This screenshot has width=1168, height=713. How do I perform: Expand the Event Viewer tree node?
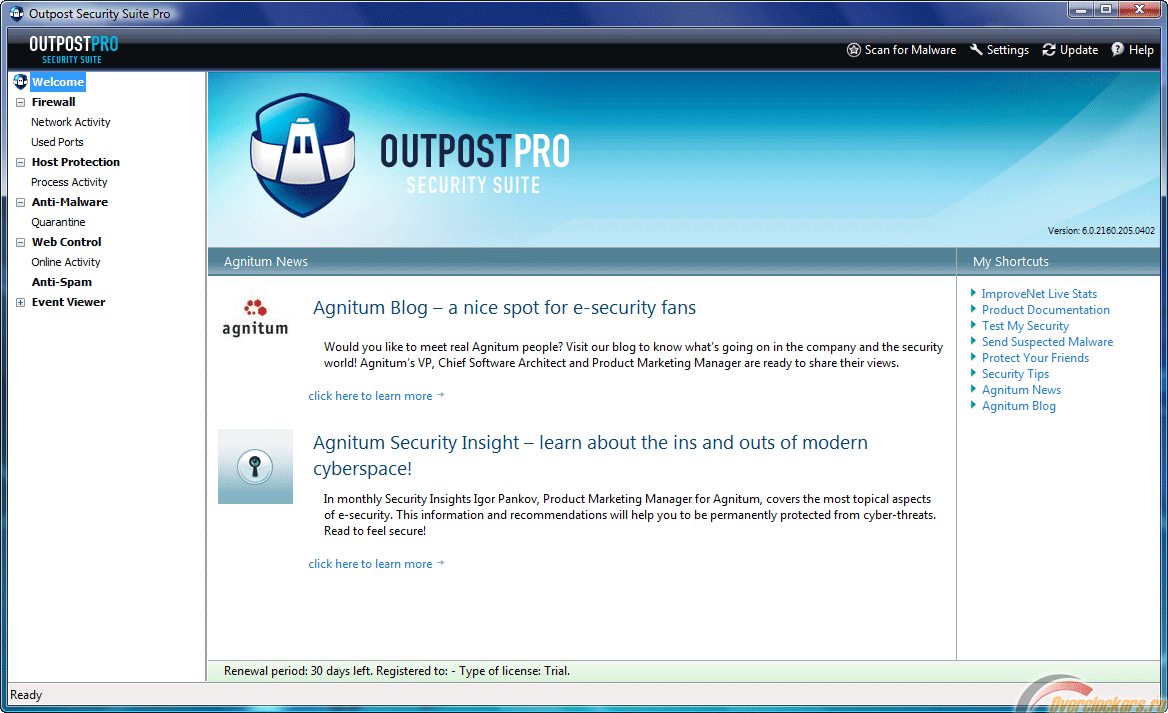tap(20, 302)
